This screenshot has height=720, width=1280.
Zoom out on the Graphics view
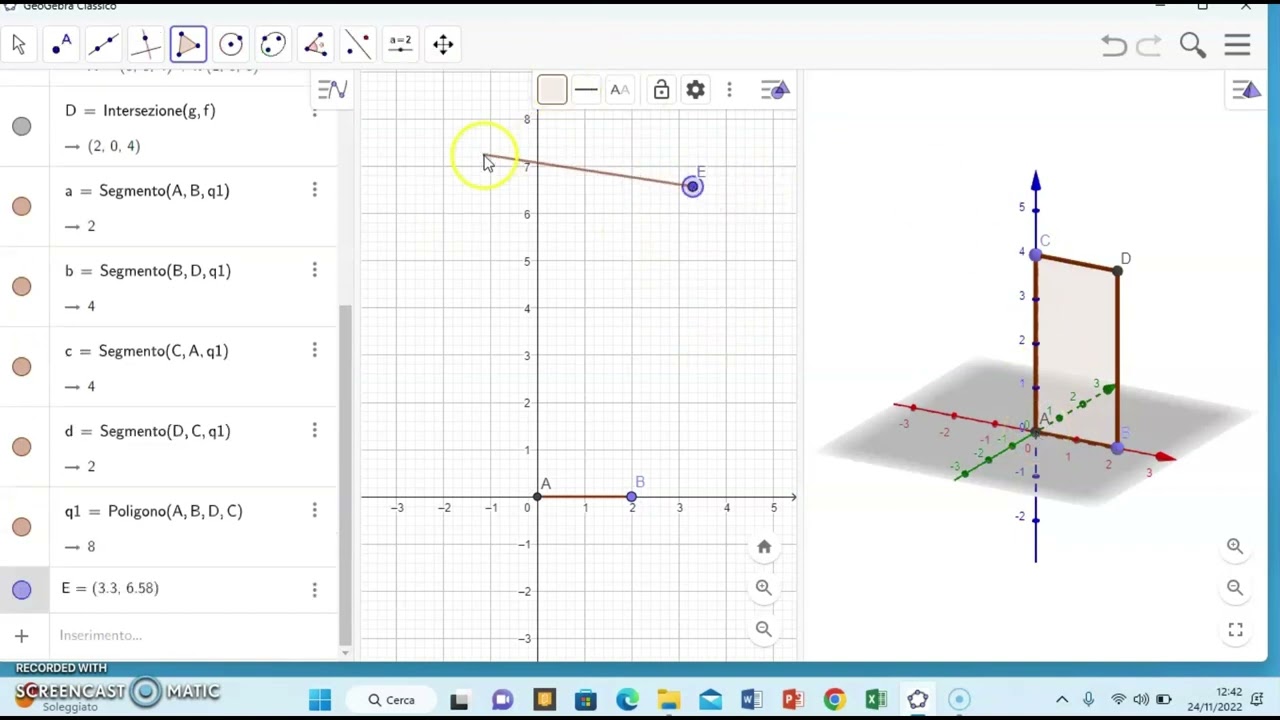tap(764, 629)
